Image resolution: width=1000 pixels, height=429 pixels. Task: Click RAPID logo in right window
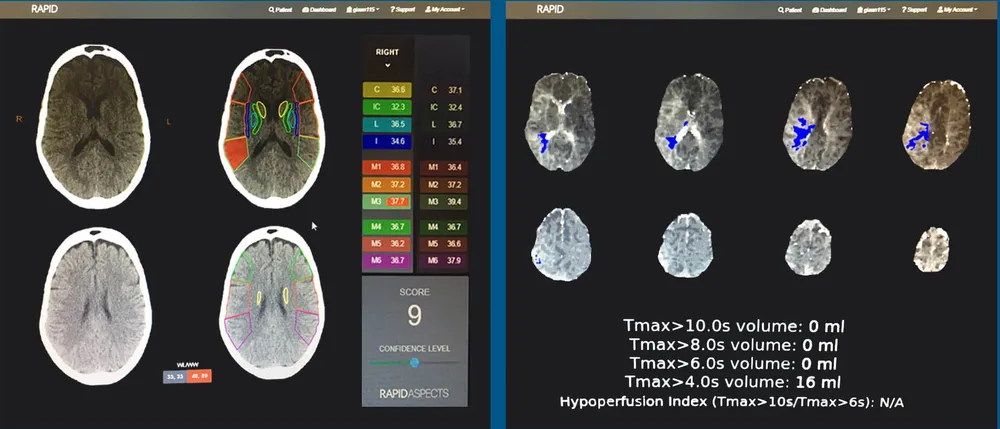pyautogui.click(x=550, y=9)
